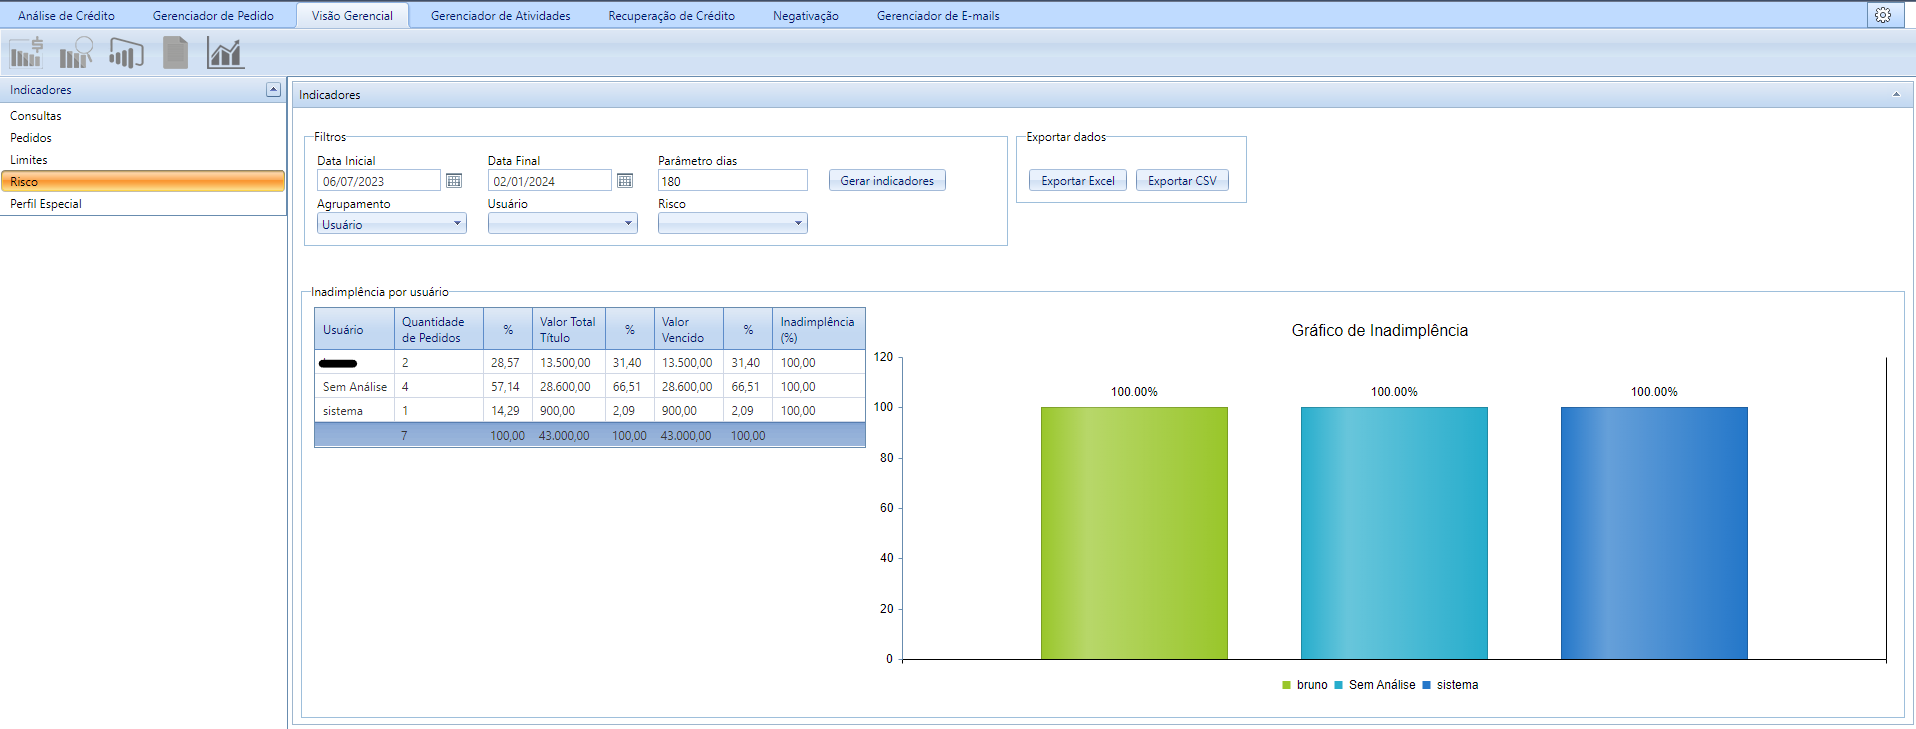Image resolution: width=1916 pixels, height=729 pixels.
Task: Click the Parâmetro dias input field
Action: (732, 181)
